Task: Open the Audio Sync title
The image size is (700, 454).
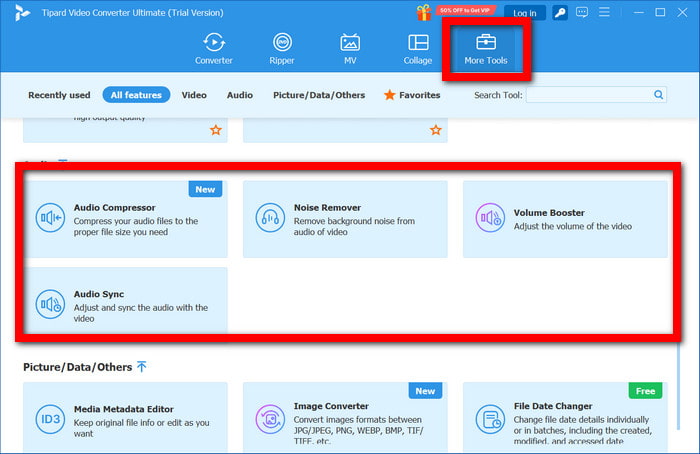Action: (x=99, y=294)
